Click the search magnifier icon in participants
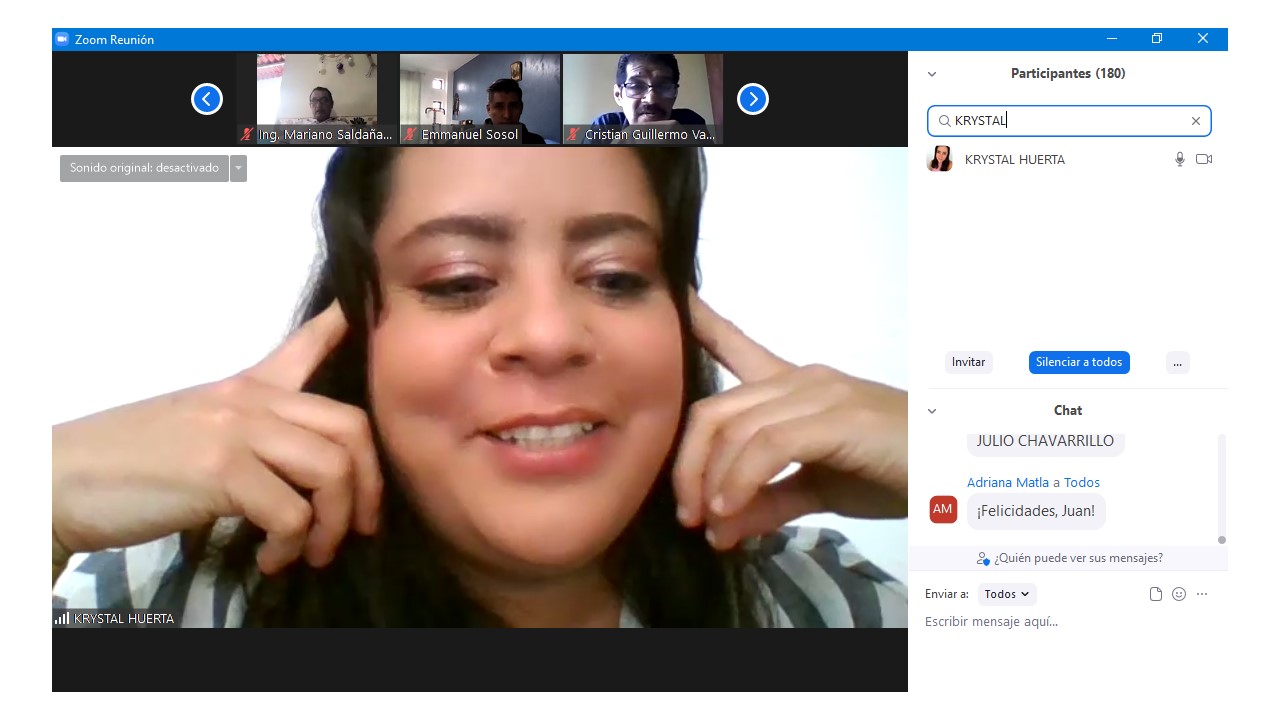 click(944, 121)
